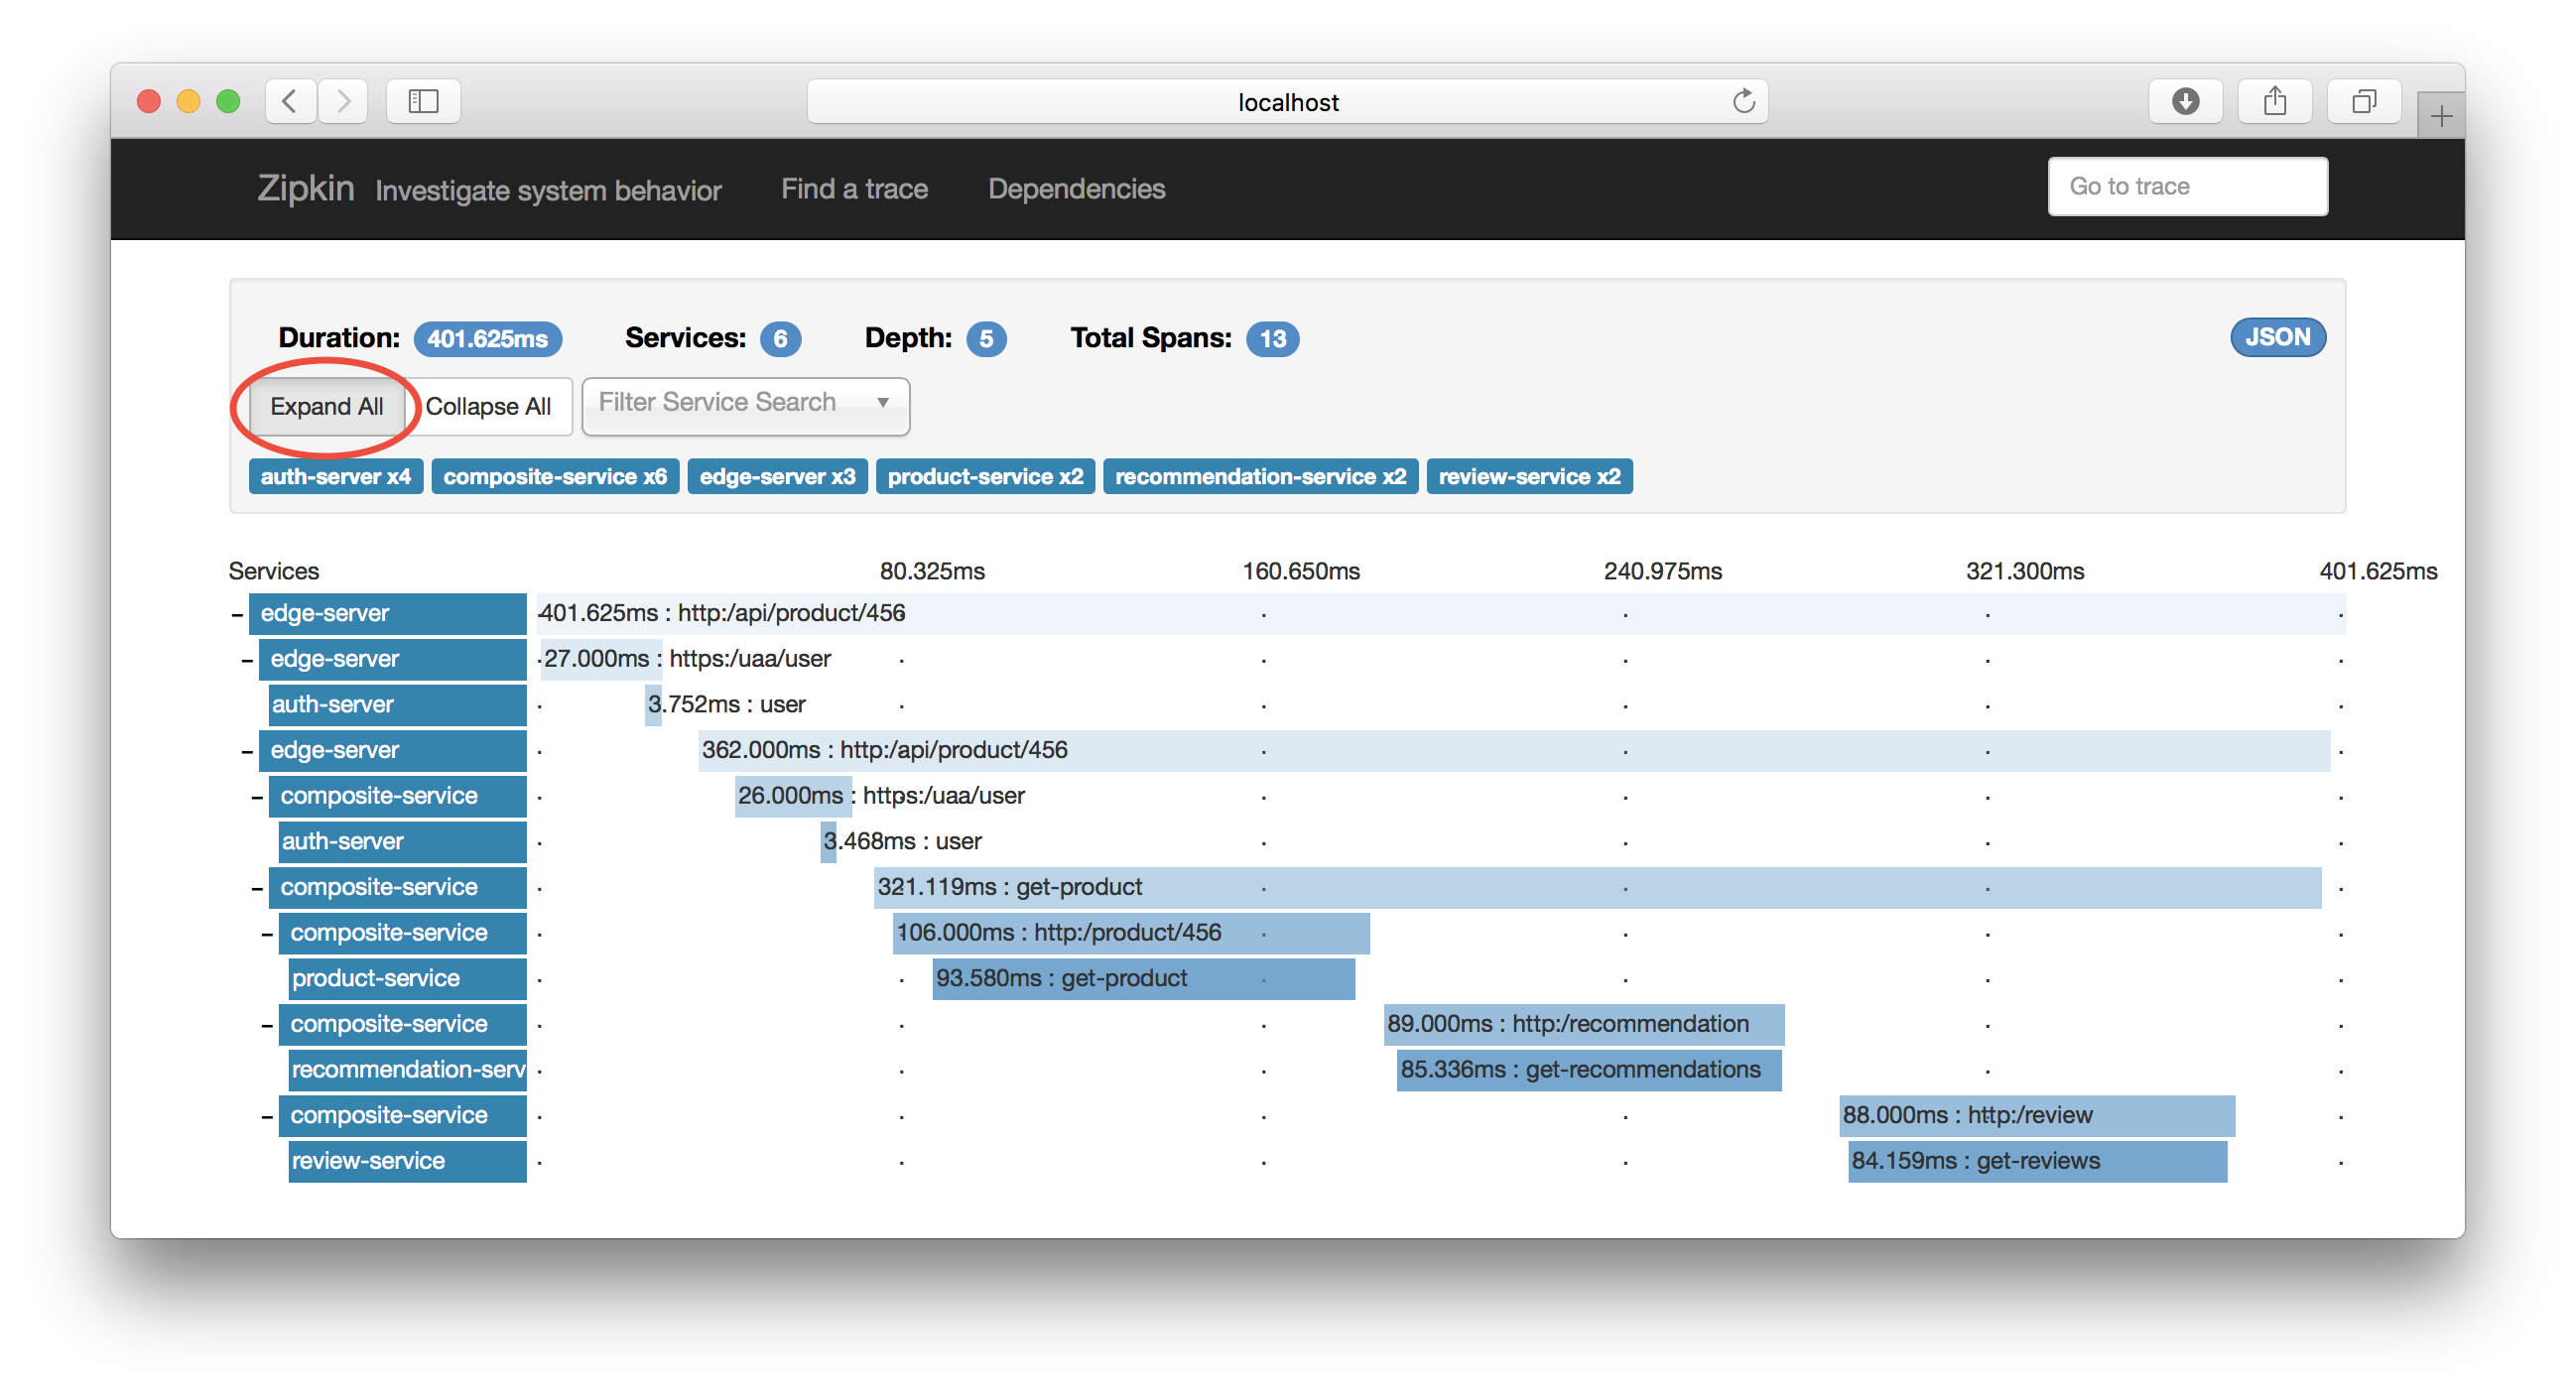Toggle the edge-server https://uaa/user row
Viewport: 2576px width, 1397px height.
point(244,657)
